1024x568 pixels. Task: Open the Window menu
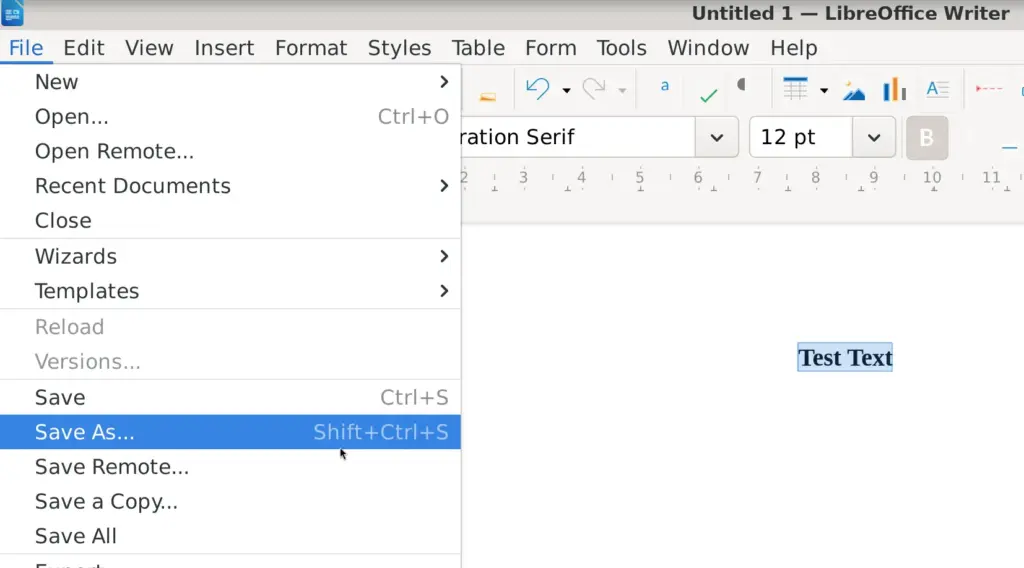point(708,48)
